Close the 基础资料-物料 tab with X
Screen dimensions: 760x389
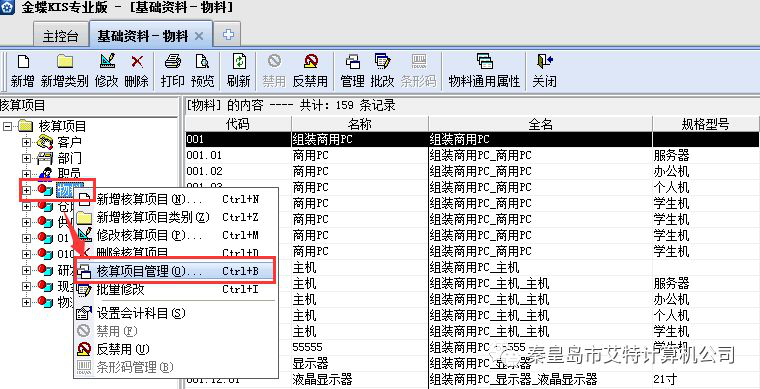tap(199, 36)
